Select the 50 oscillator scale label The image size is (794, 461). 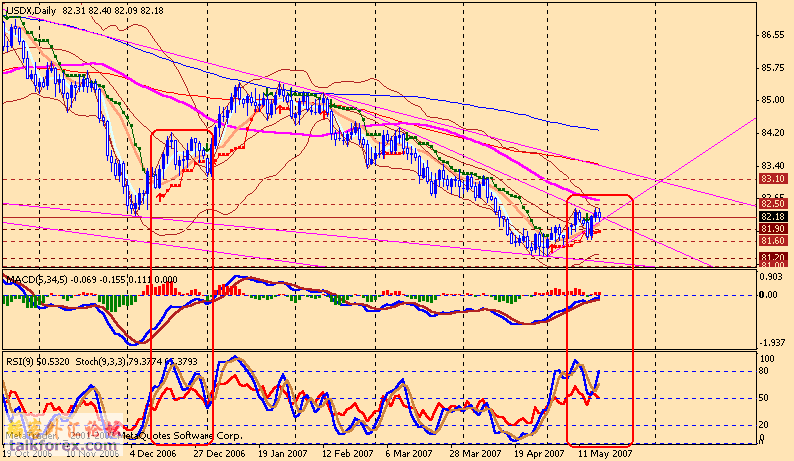point(764,398)
